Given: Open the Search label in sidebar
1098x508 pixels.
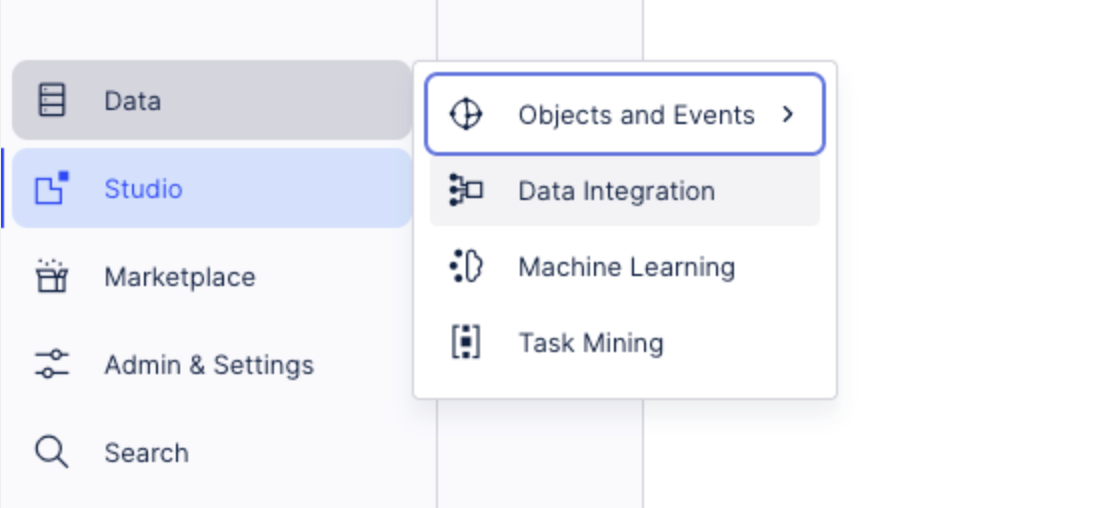Looking at the screenshot, I should click(x=146, y=453).
